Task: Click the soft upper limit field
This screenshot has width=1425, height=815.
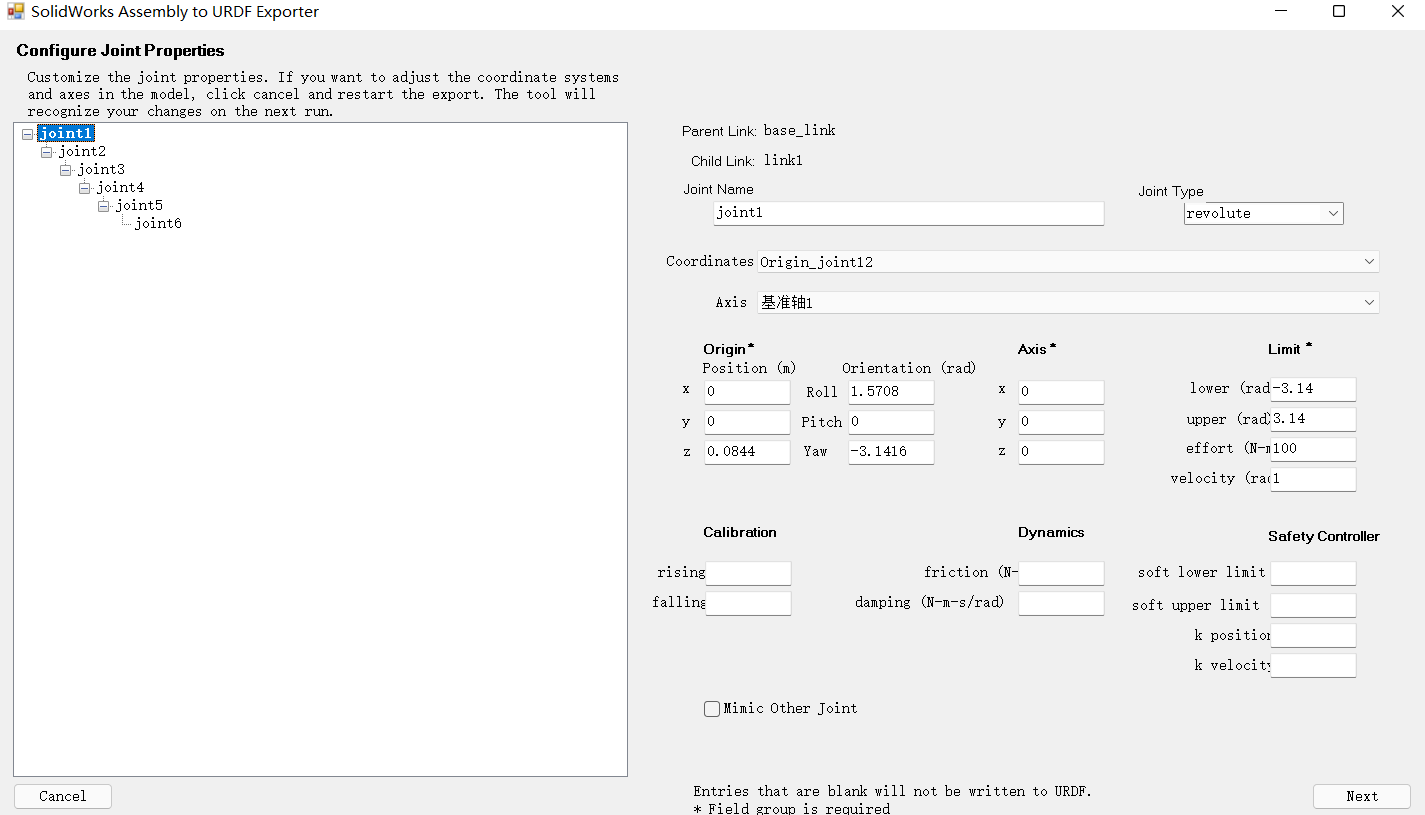Action: pyautogui.click(x=1313, y=605)
